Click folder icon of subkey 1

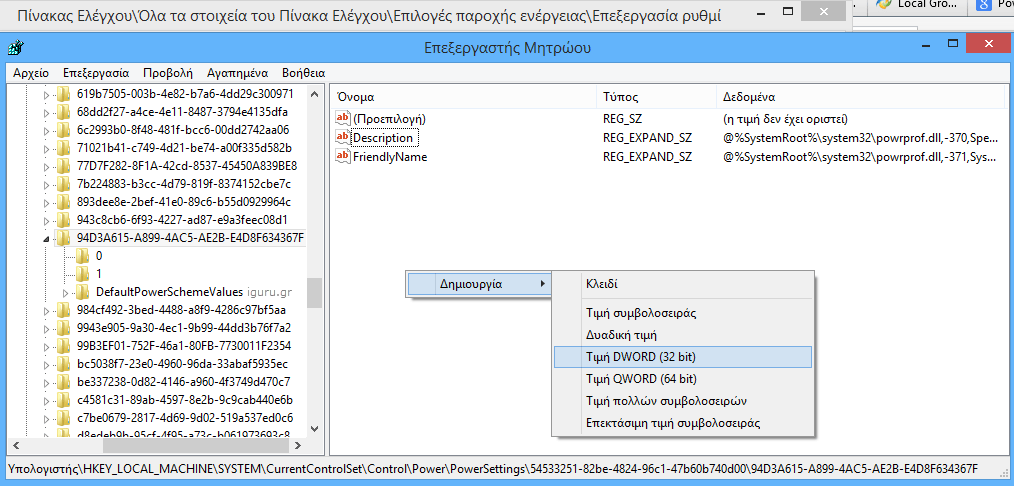pos(83,275)
